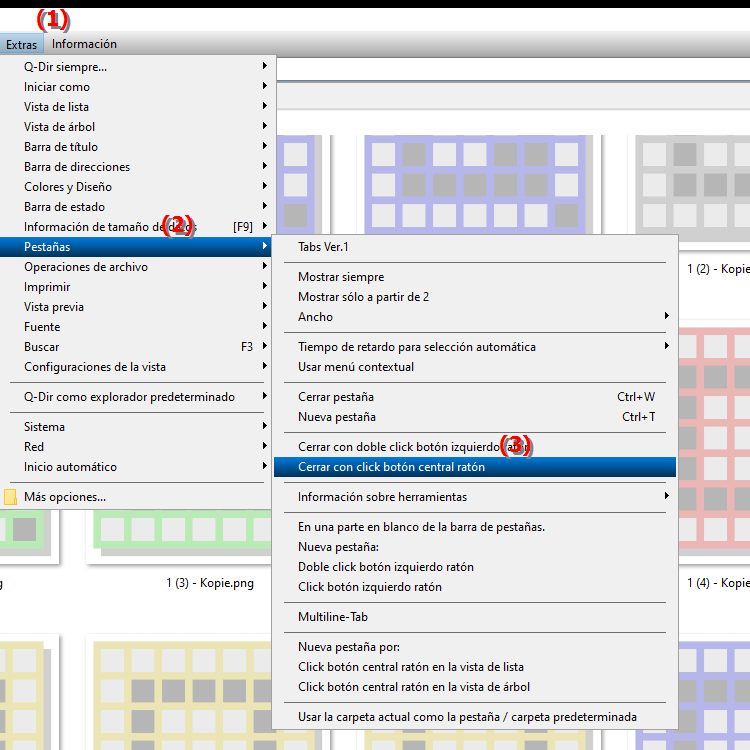
Task: Select the Pestañas menu entry
Action: [x=136, y=247]
